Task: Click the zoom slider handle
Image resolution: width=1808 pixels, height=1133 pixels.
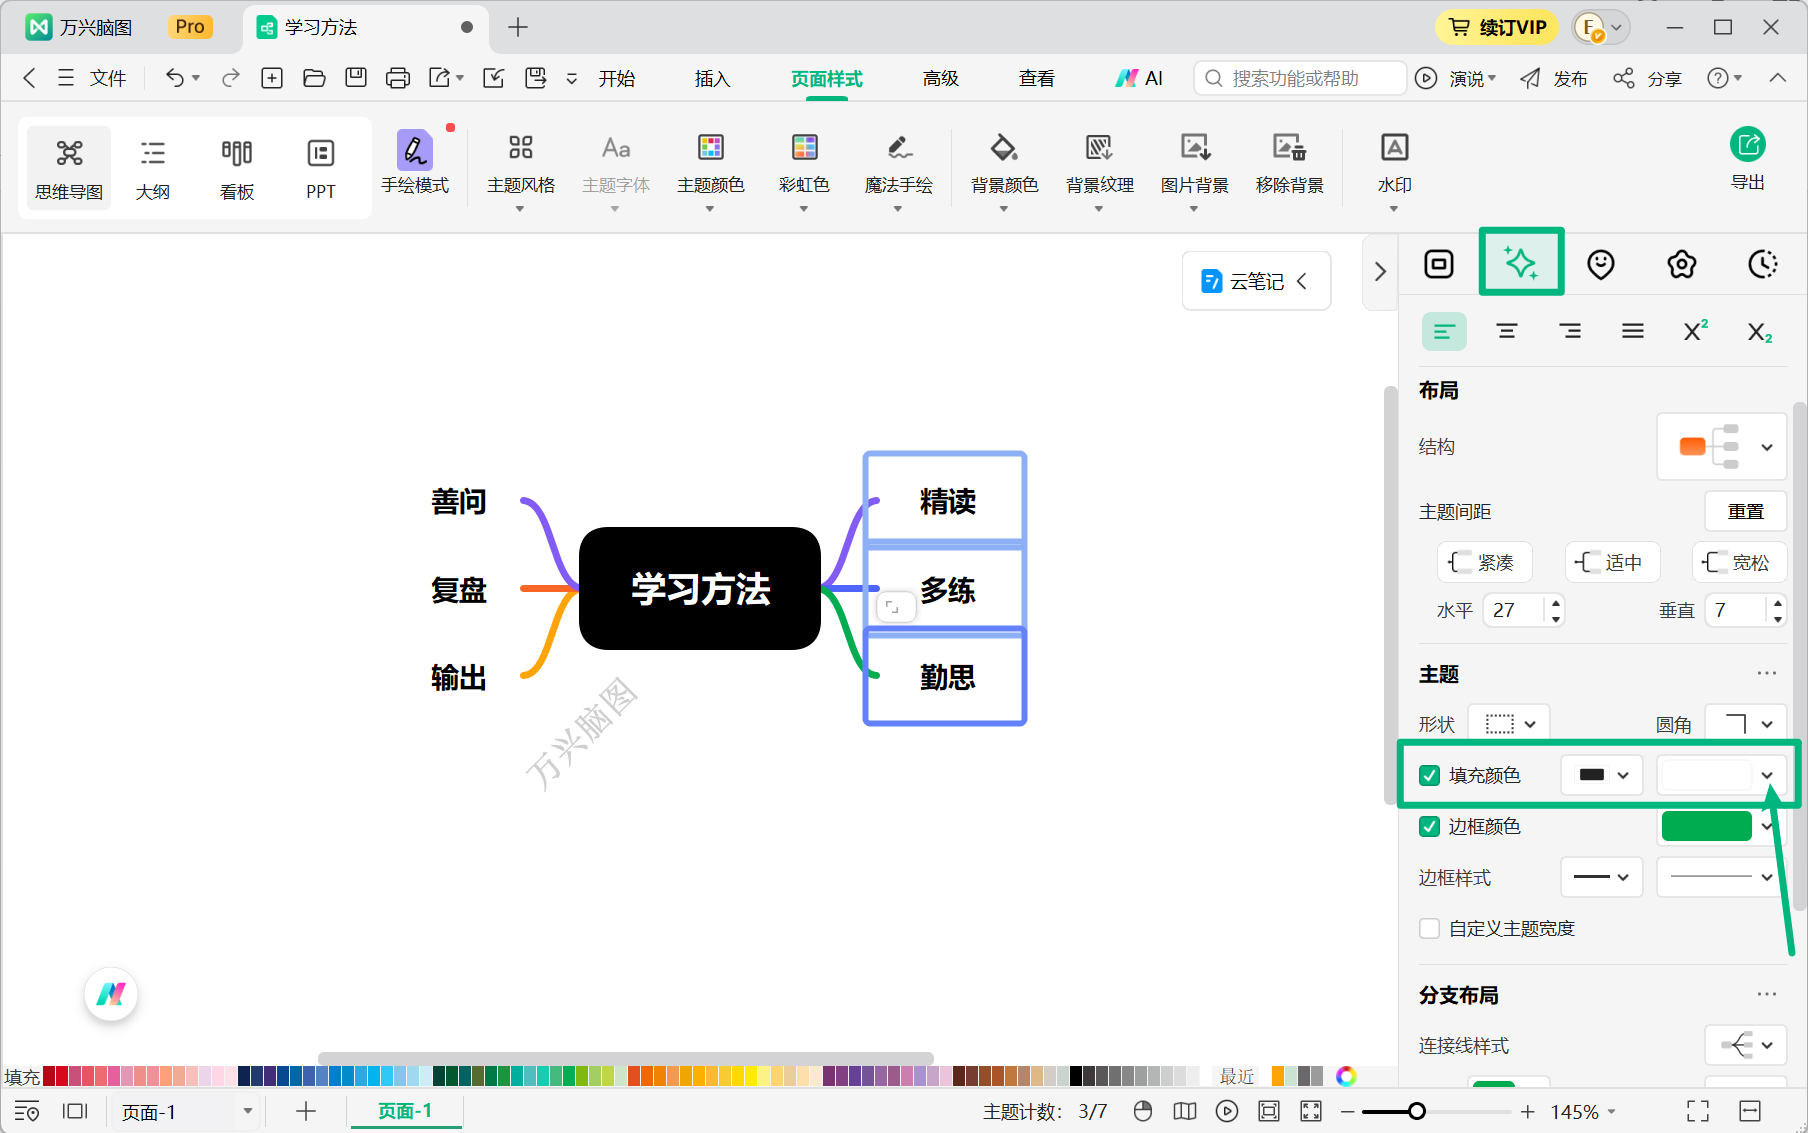Action: click(x=1416, y=1111)
